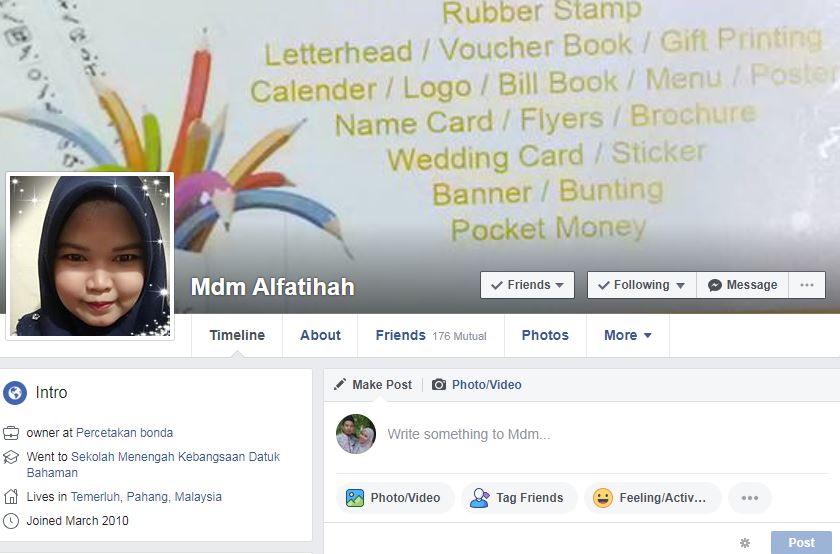Expand the More dropdown tab

pyautogui.click(x=628, y=335)
